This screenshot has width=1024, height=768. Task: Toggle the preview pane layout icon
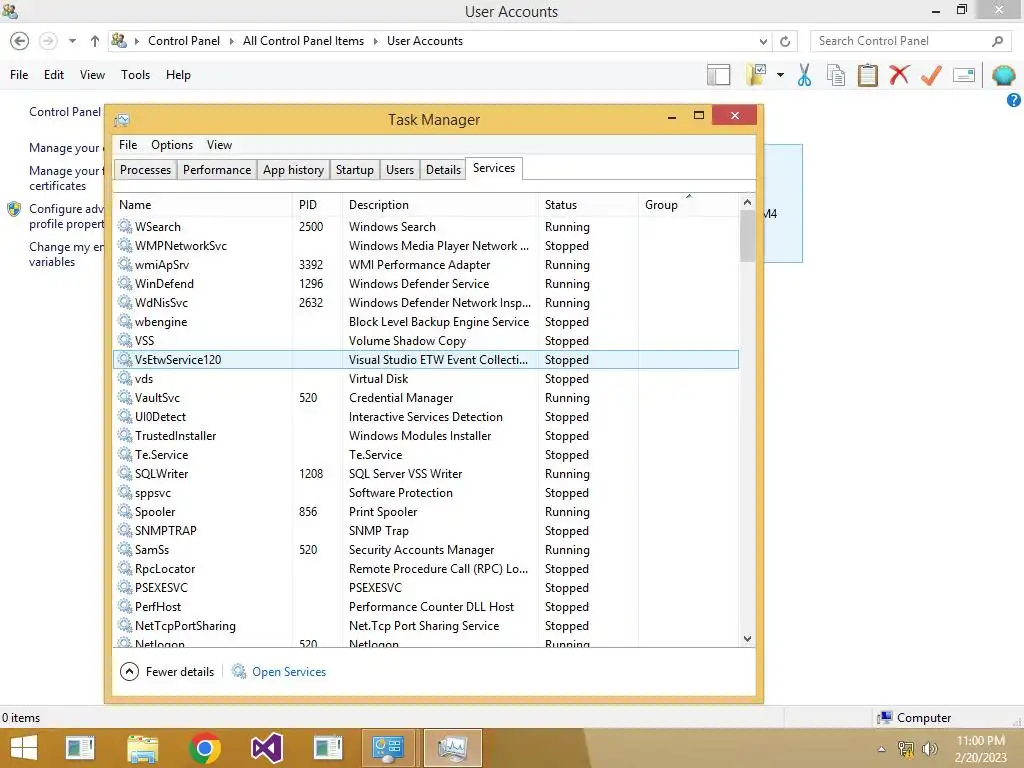(x=718, y=75)
